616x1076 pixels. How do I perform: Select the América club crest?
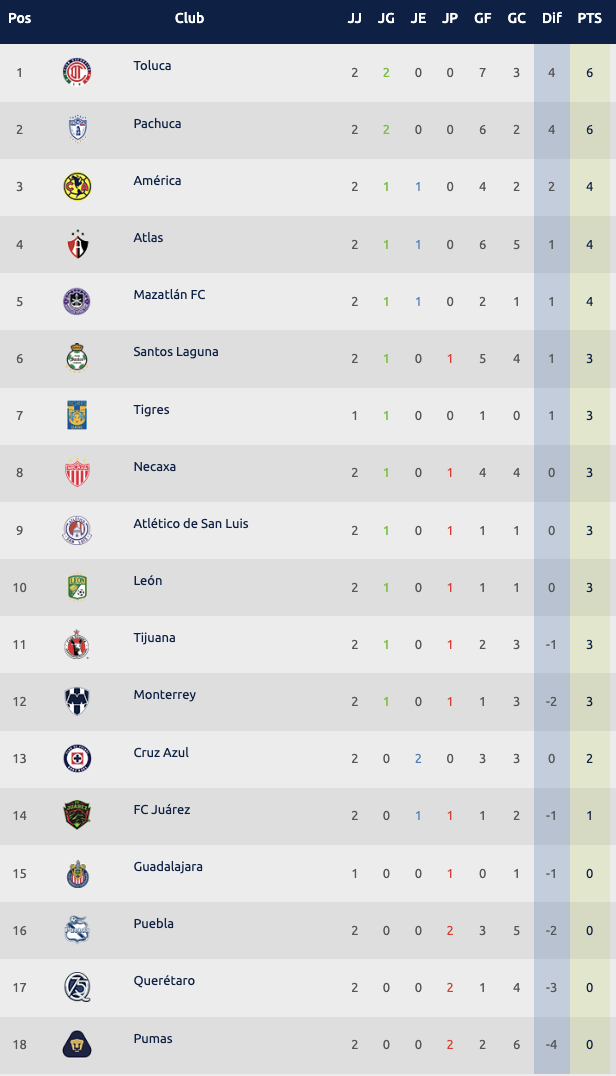77,187
